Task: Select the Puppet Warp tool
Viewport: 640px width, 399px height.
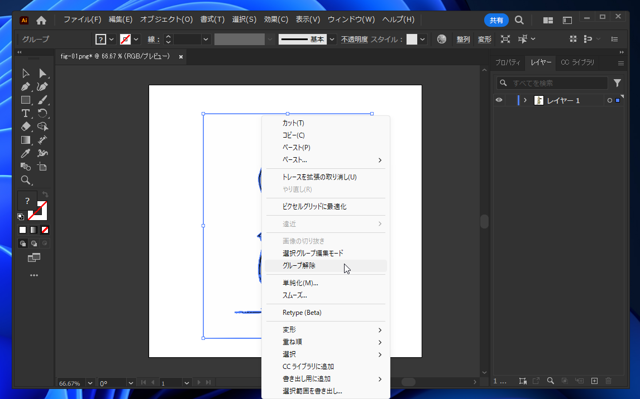Action: click(x=42, y=153)
